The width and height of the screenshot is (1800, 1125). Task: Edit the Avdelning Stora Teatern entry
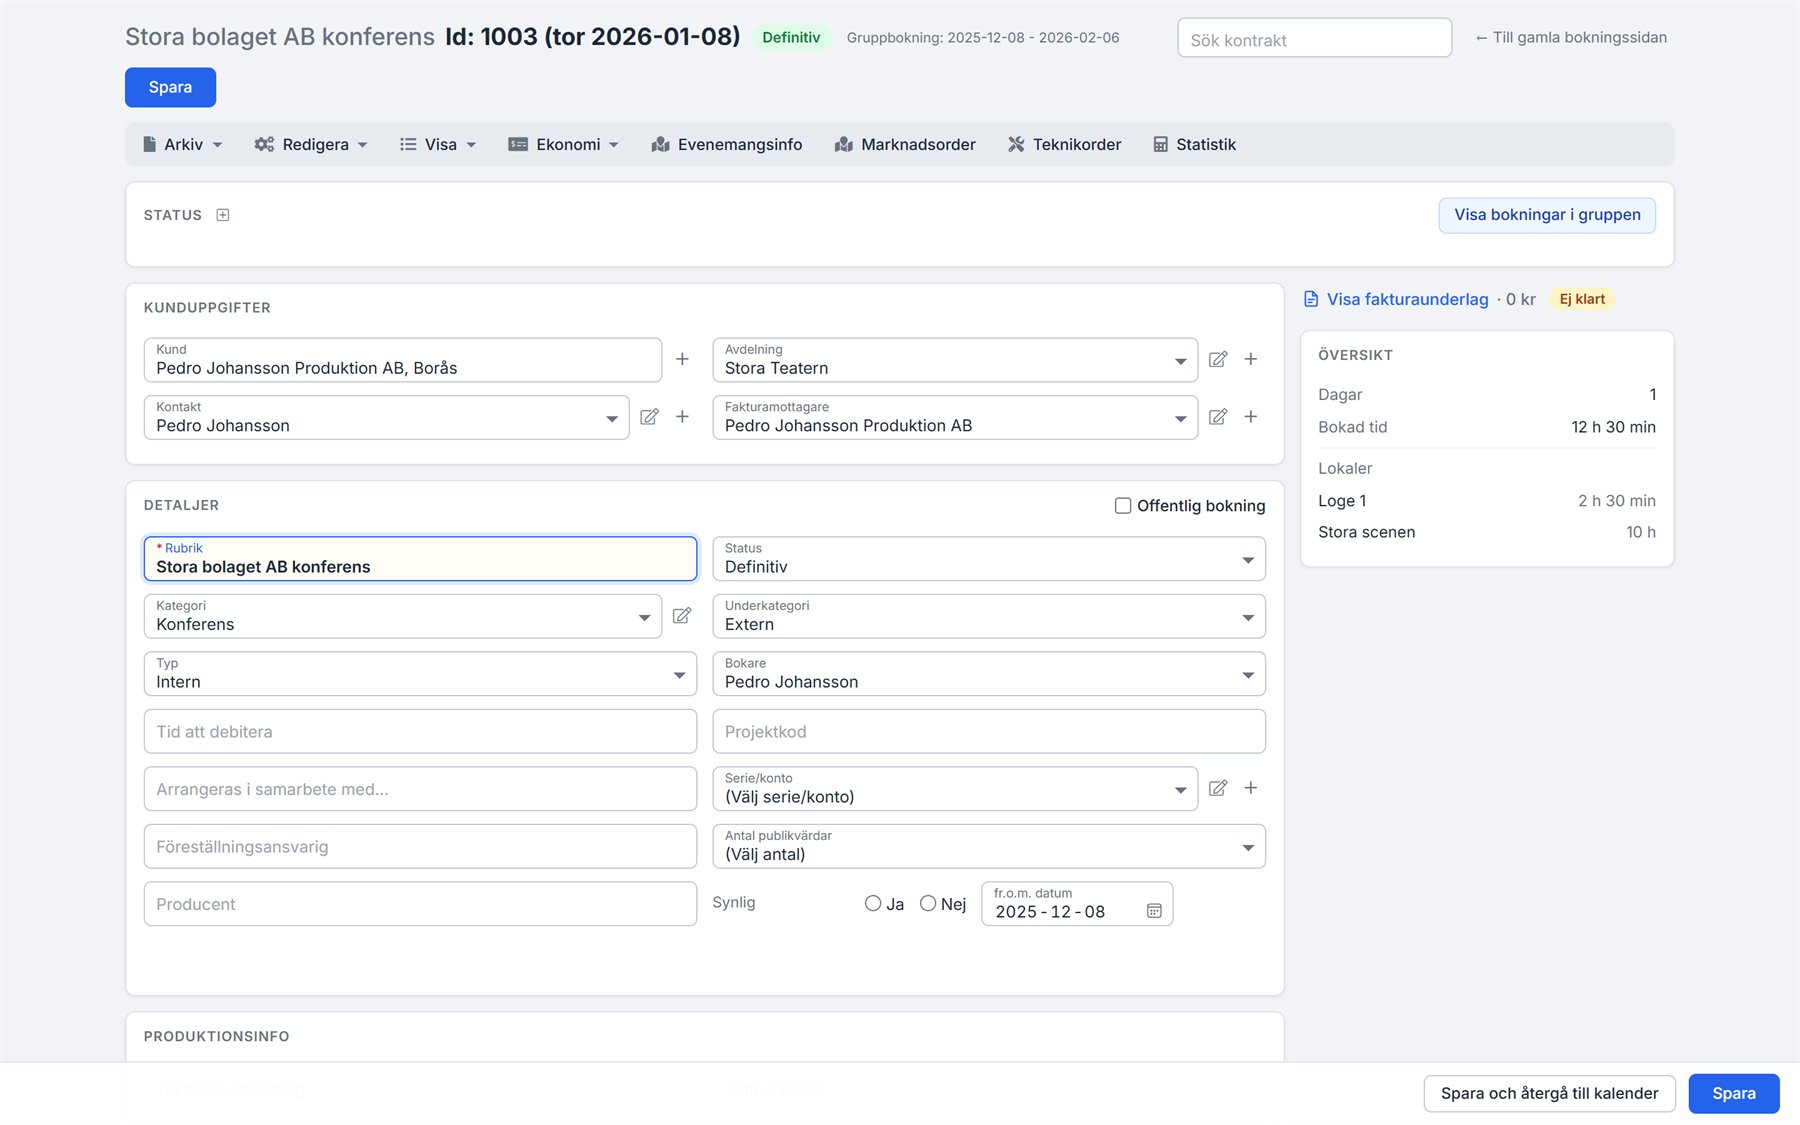[x=1218, y=359]
